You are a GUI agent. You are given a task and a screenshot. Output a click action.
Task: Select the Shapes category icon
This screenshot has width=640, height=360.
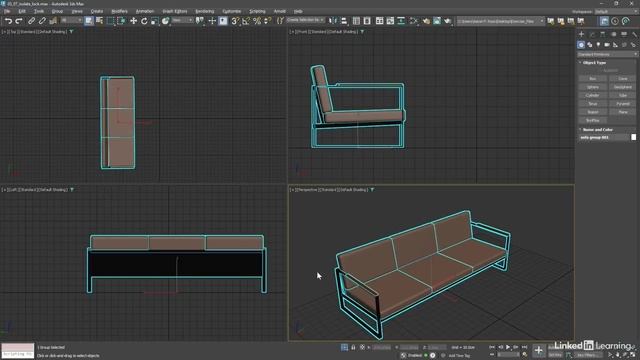(590, 45)
